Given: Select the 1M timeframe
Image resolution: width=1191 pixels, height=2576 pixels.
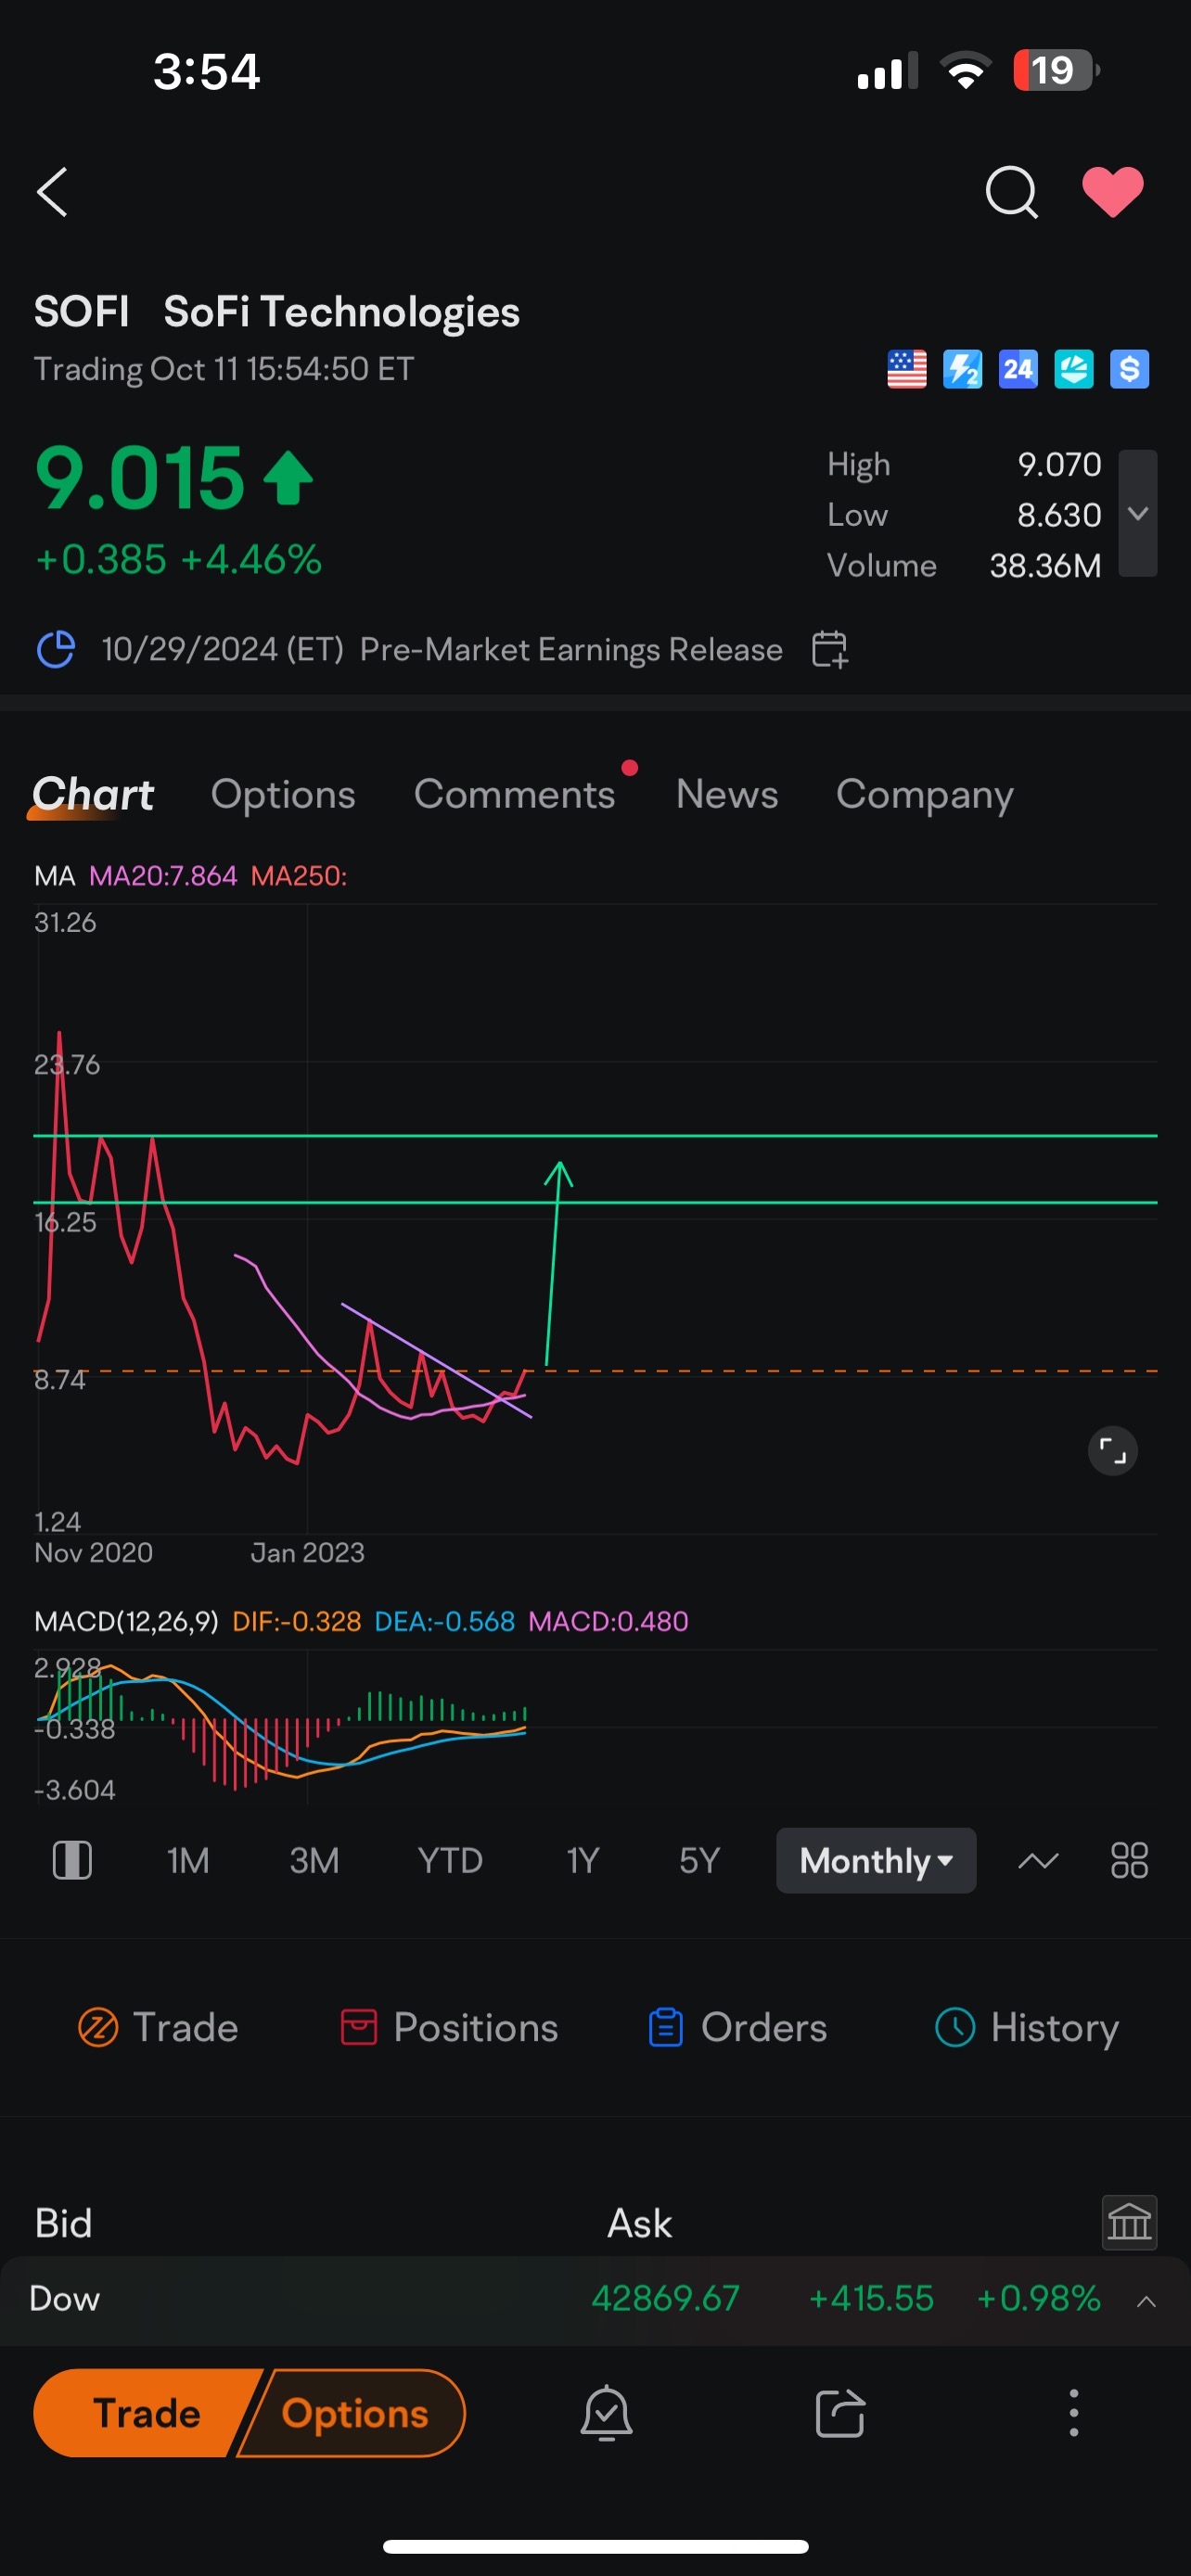Looking at the screenshot, I should click(188, 1860).
